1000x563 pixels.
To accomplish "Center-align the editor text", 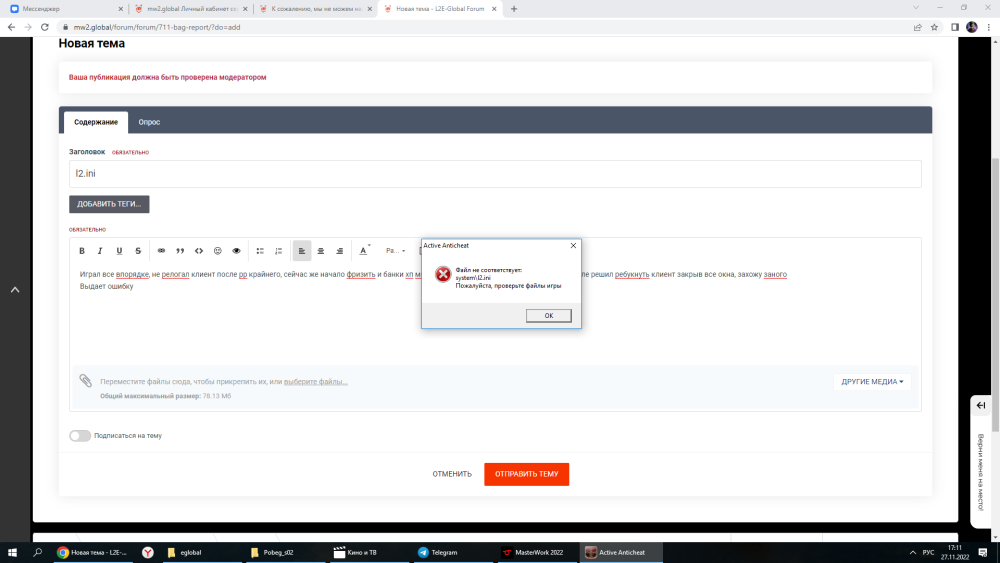I will click(321, 251).
